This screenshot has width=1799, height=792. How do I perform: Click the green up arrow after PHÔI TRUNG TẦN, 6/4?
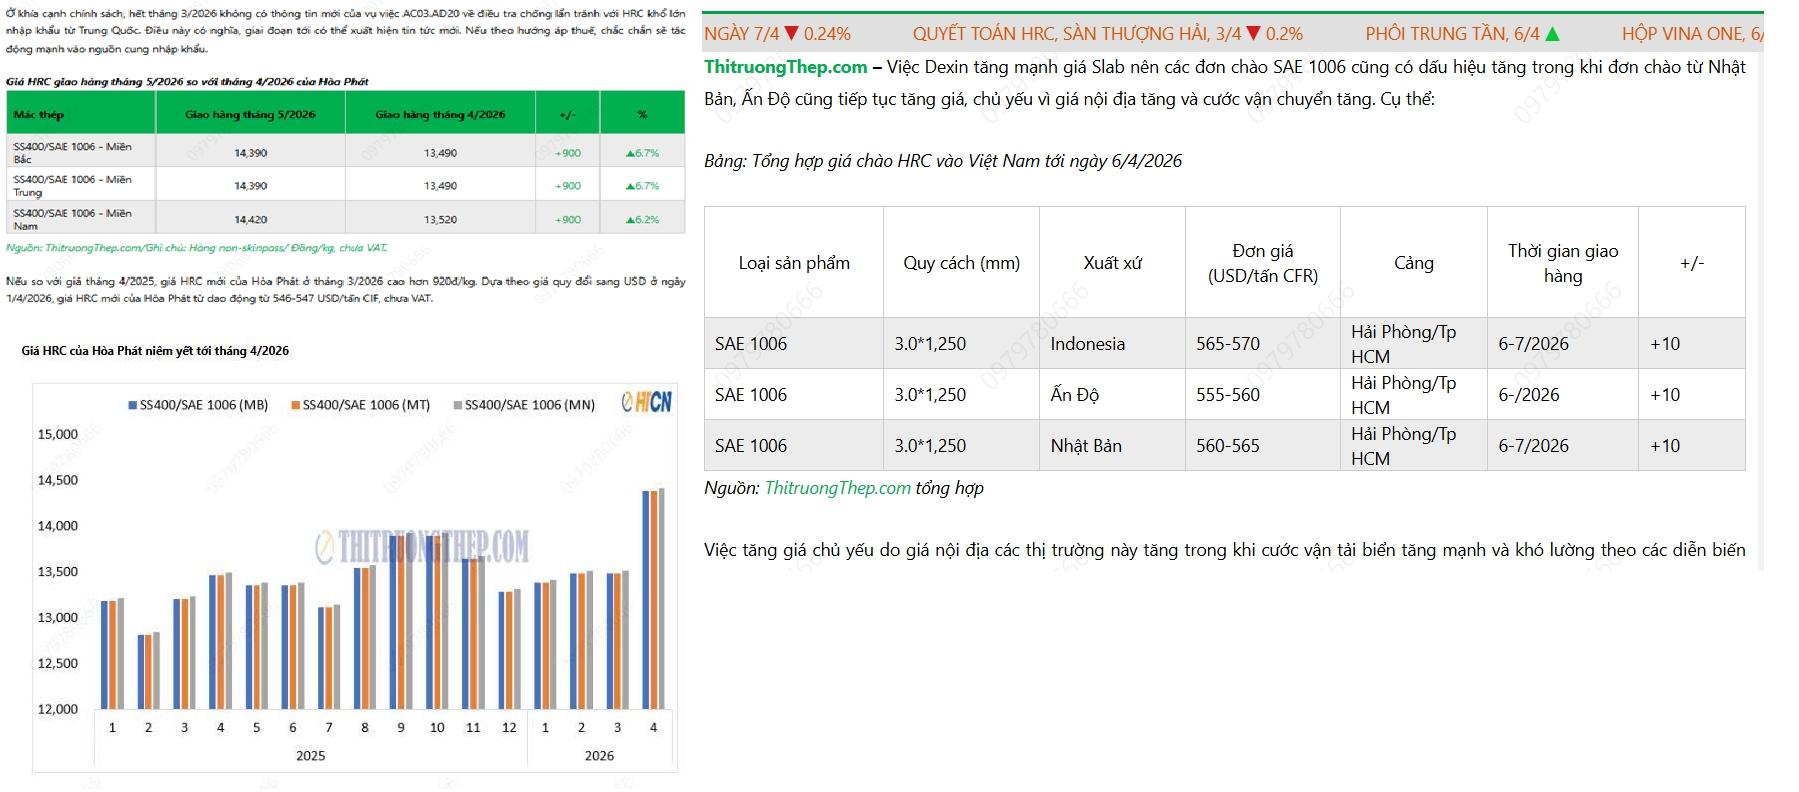[1552, 34]
